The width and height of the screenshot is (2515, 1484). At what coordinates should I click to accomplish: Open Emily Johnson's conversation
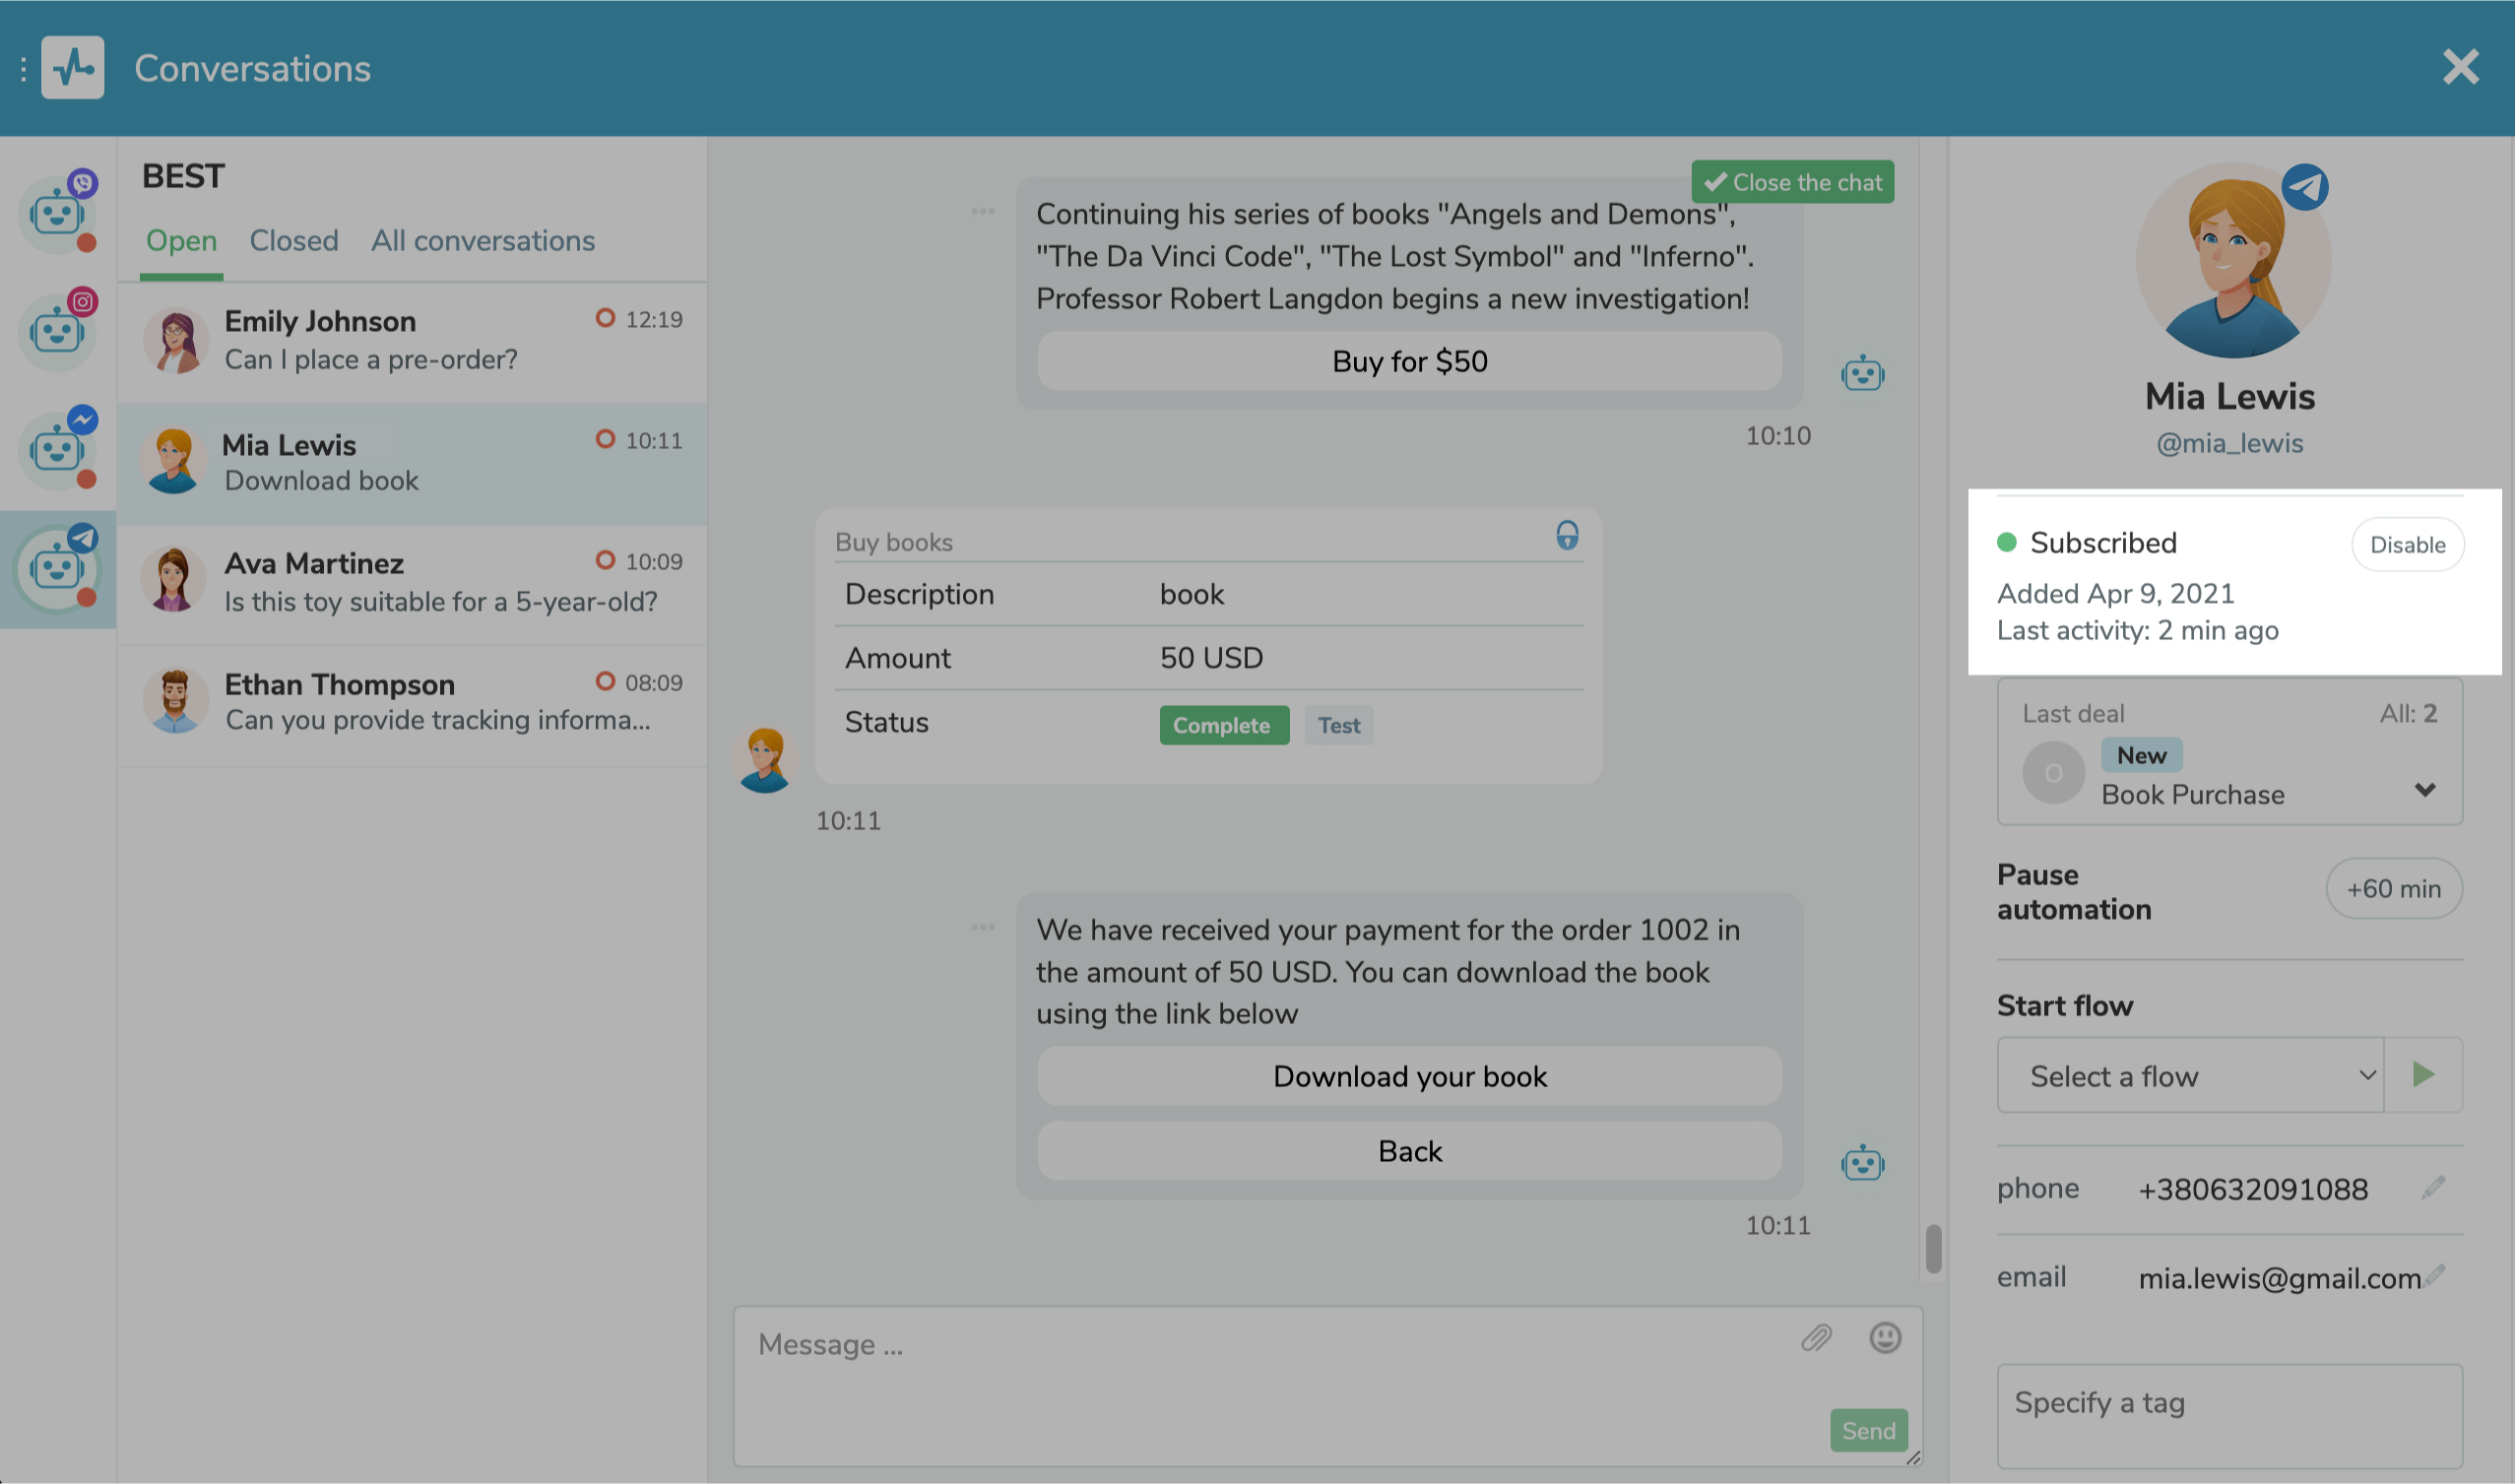pos(412,341)
